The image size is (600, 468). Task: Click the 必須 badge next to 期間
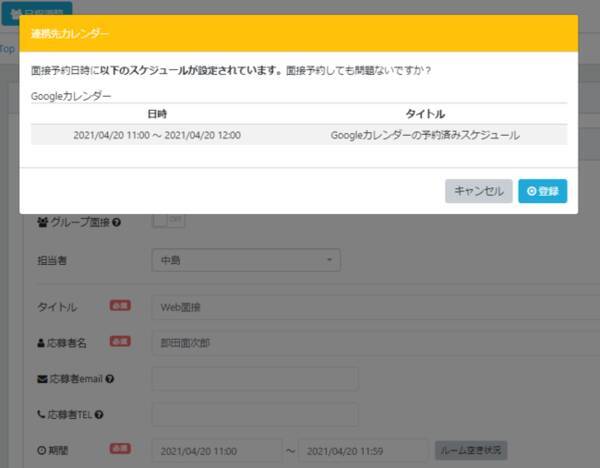point(120,448)
